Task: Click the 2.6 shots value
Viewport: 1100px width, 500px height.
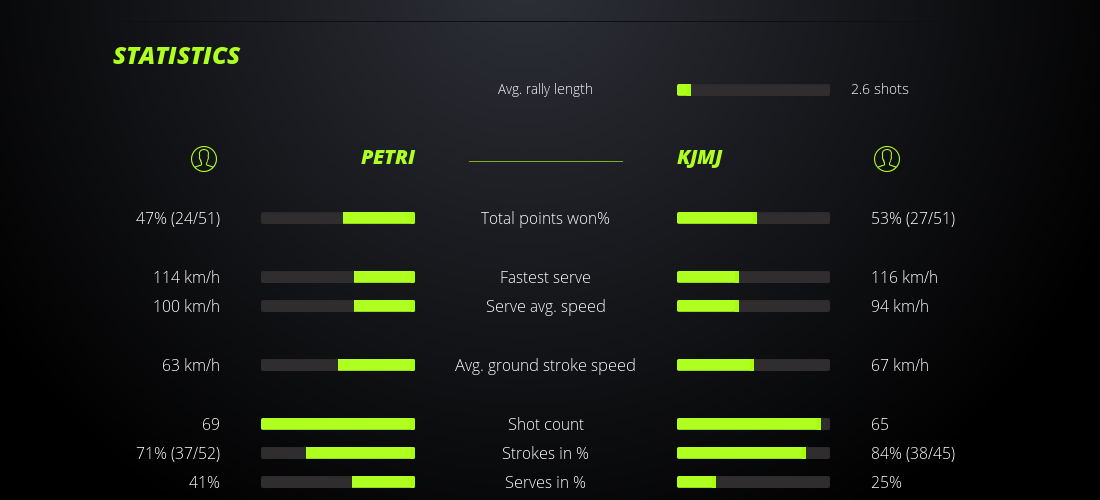Action: point(879,89)
